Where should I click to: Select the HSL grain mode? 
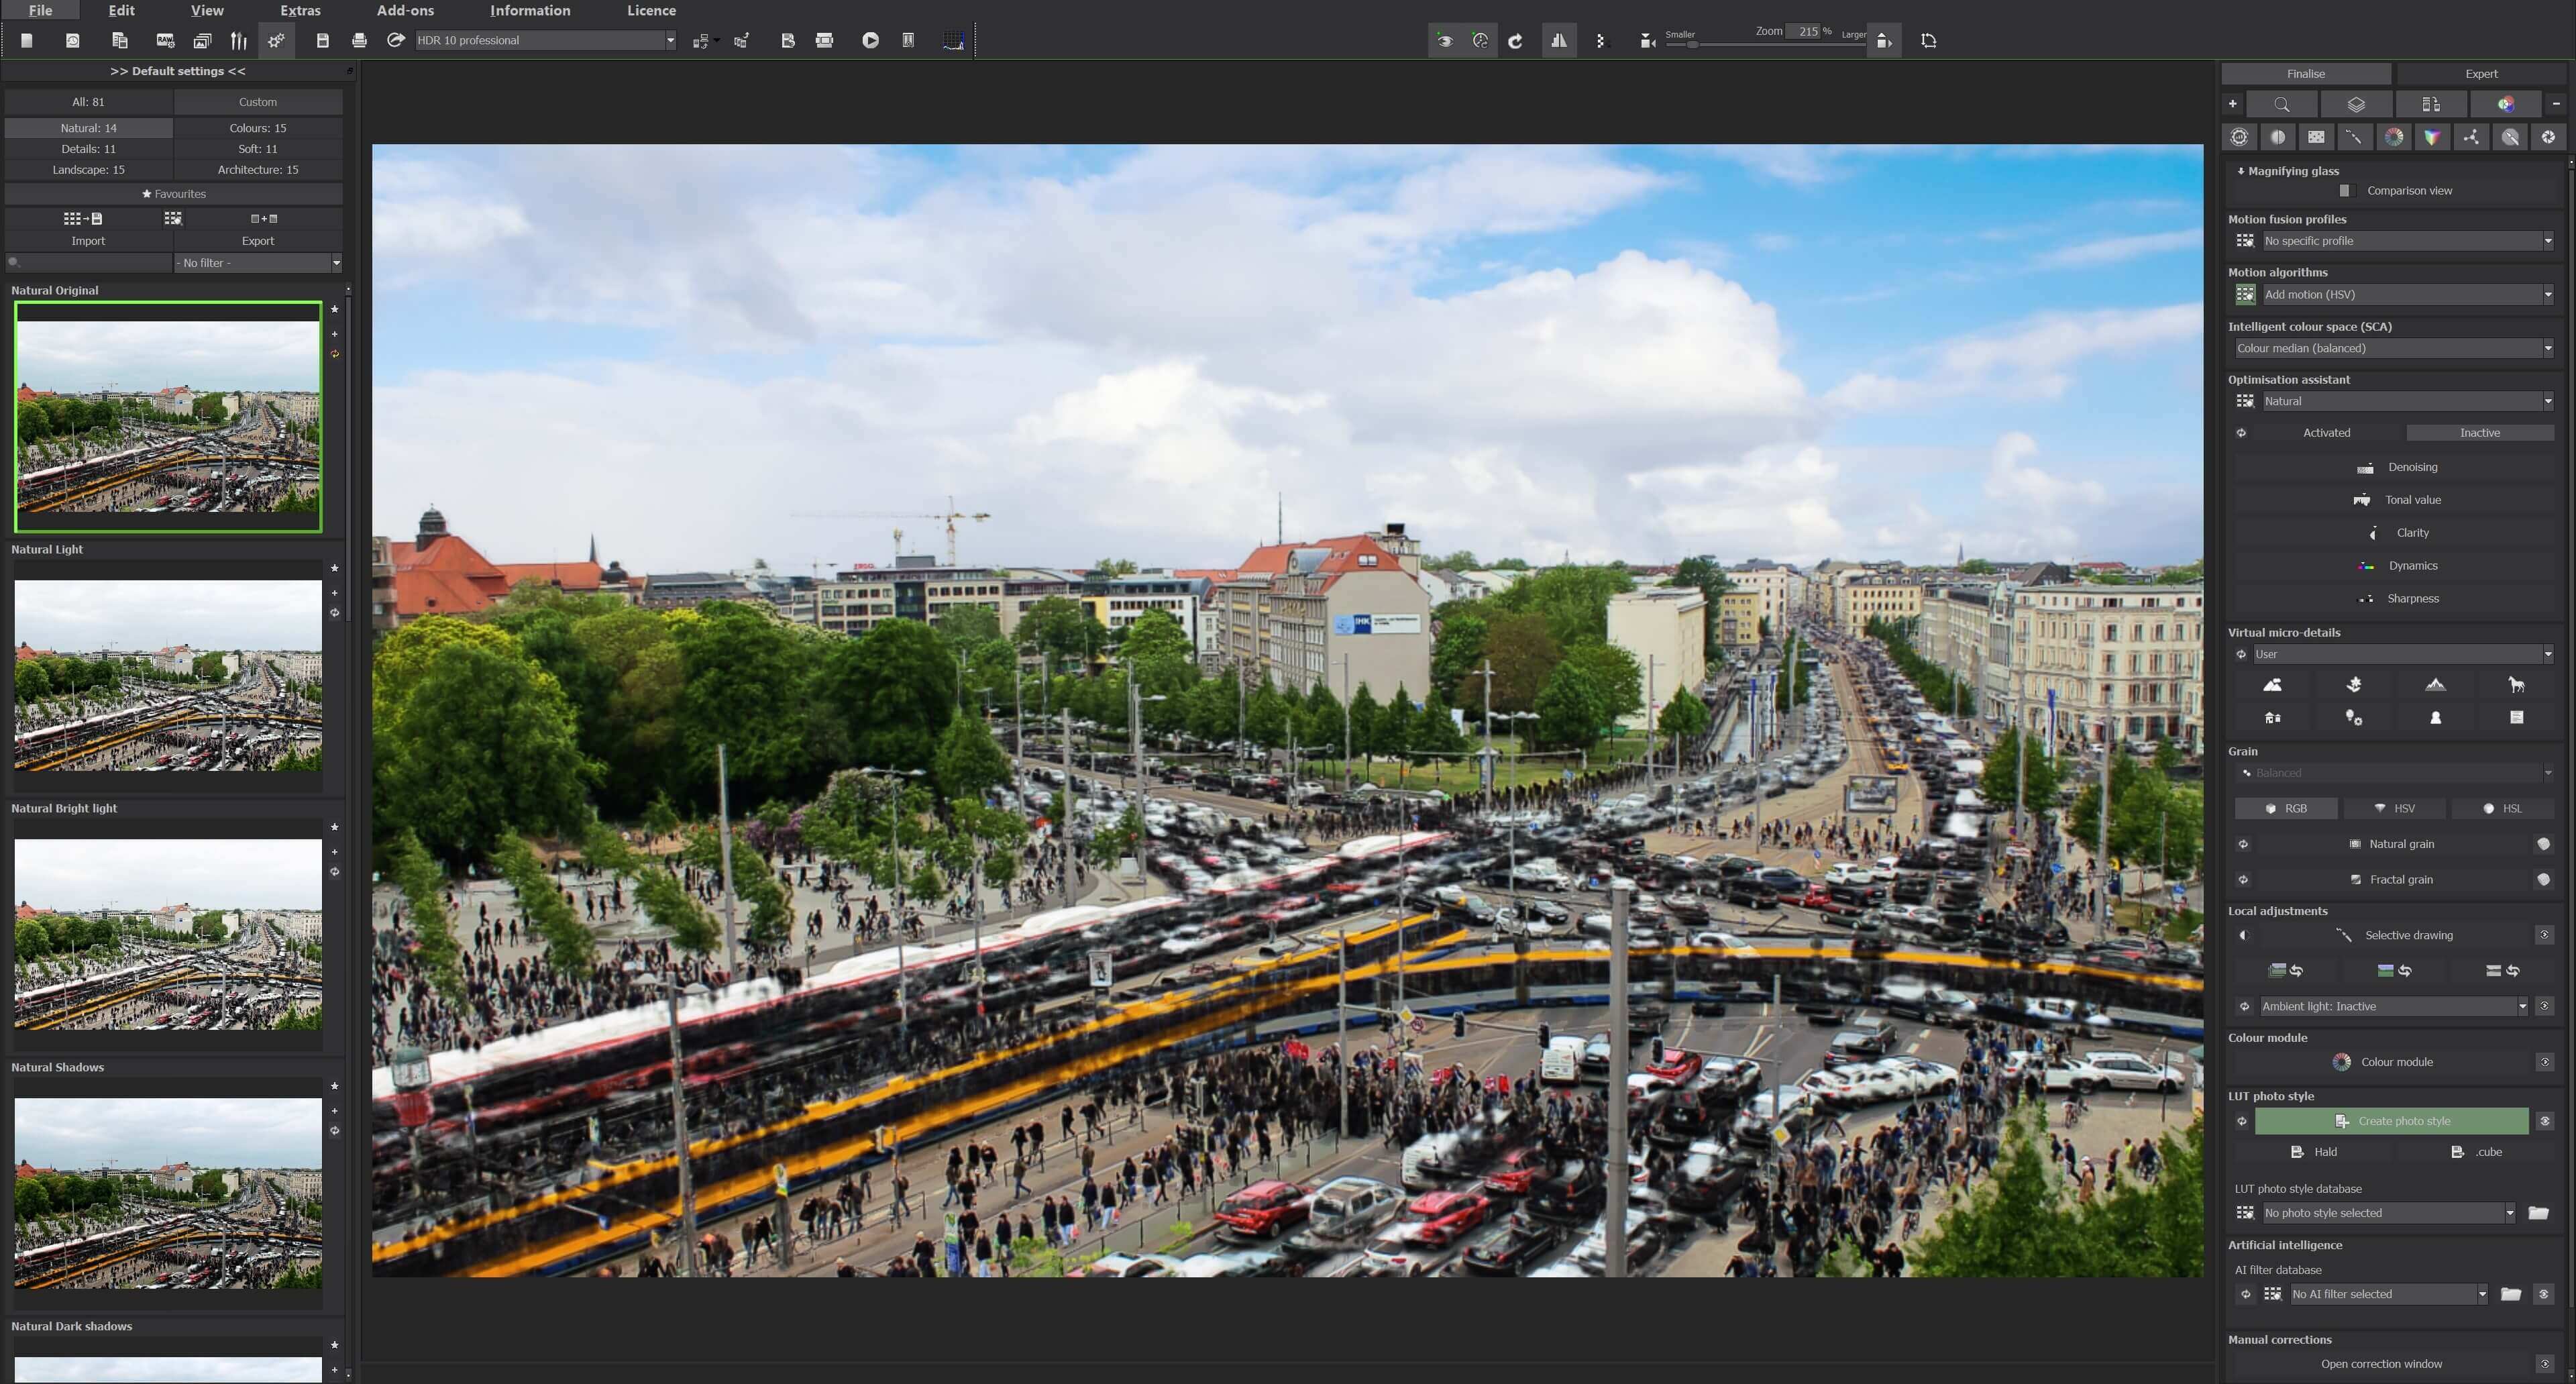pos(2503,808)
